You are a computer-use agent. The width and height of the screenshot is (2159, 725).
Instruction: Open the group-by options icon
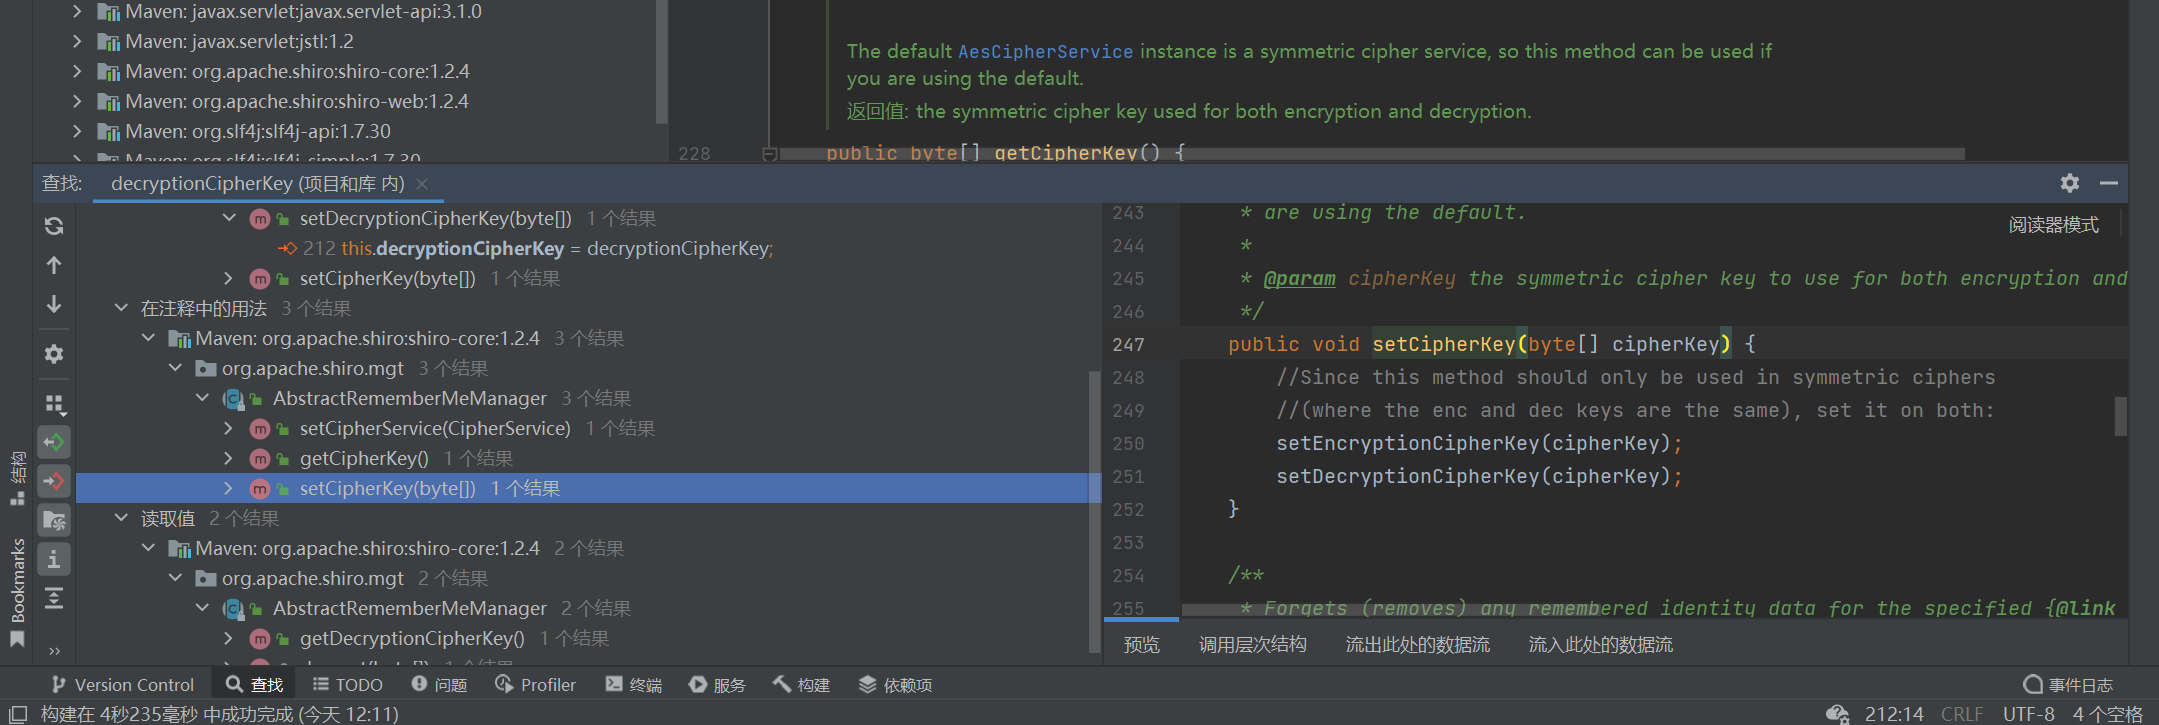(54, 403)
